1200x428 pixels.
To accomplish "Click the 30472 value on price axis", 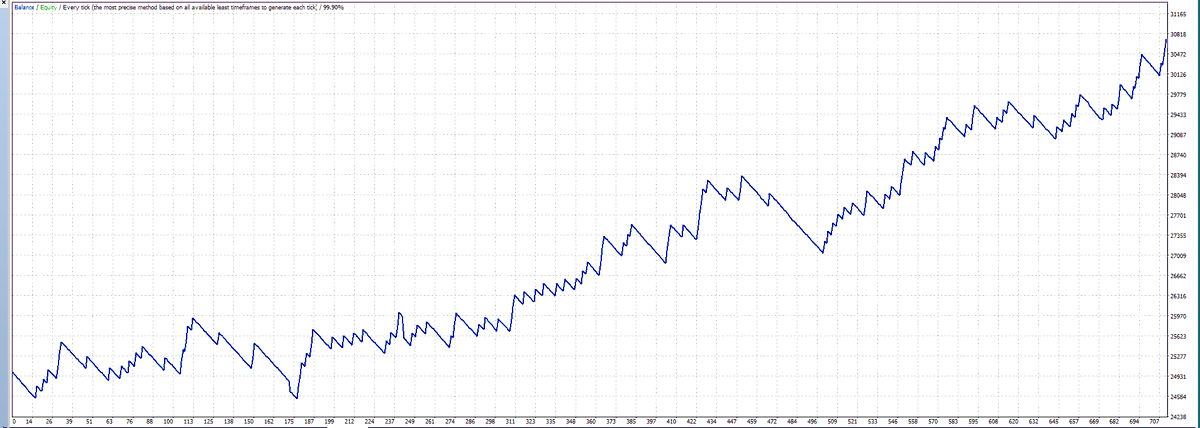I will [x=1176, y=54].
